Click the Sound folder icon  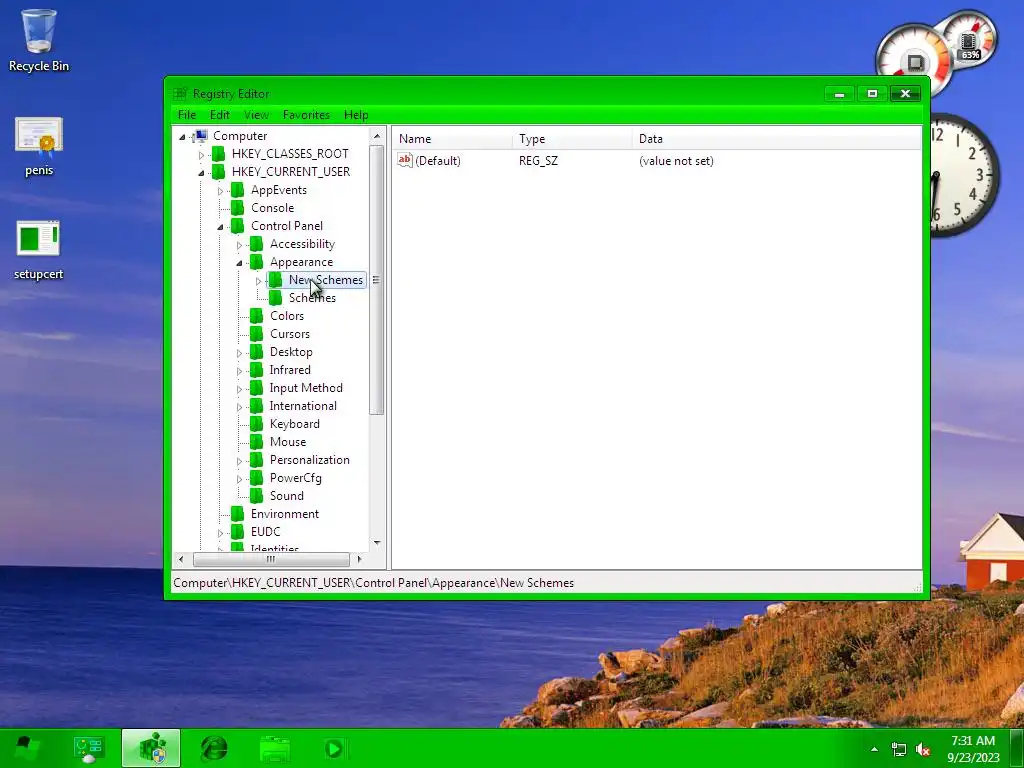pos(257,496)
